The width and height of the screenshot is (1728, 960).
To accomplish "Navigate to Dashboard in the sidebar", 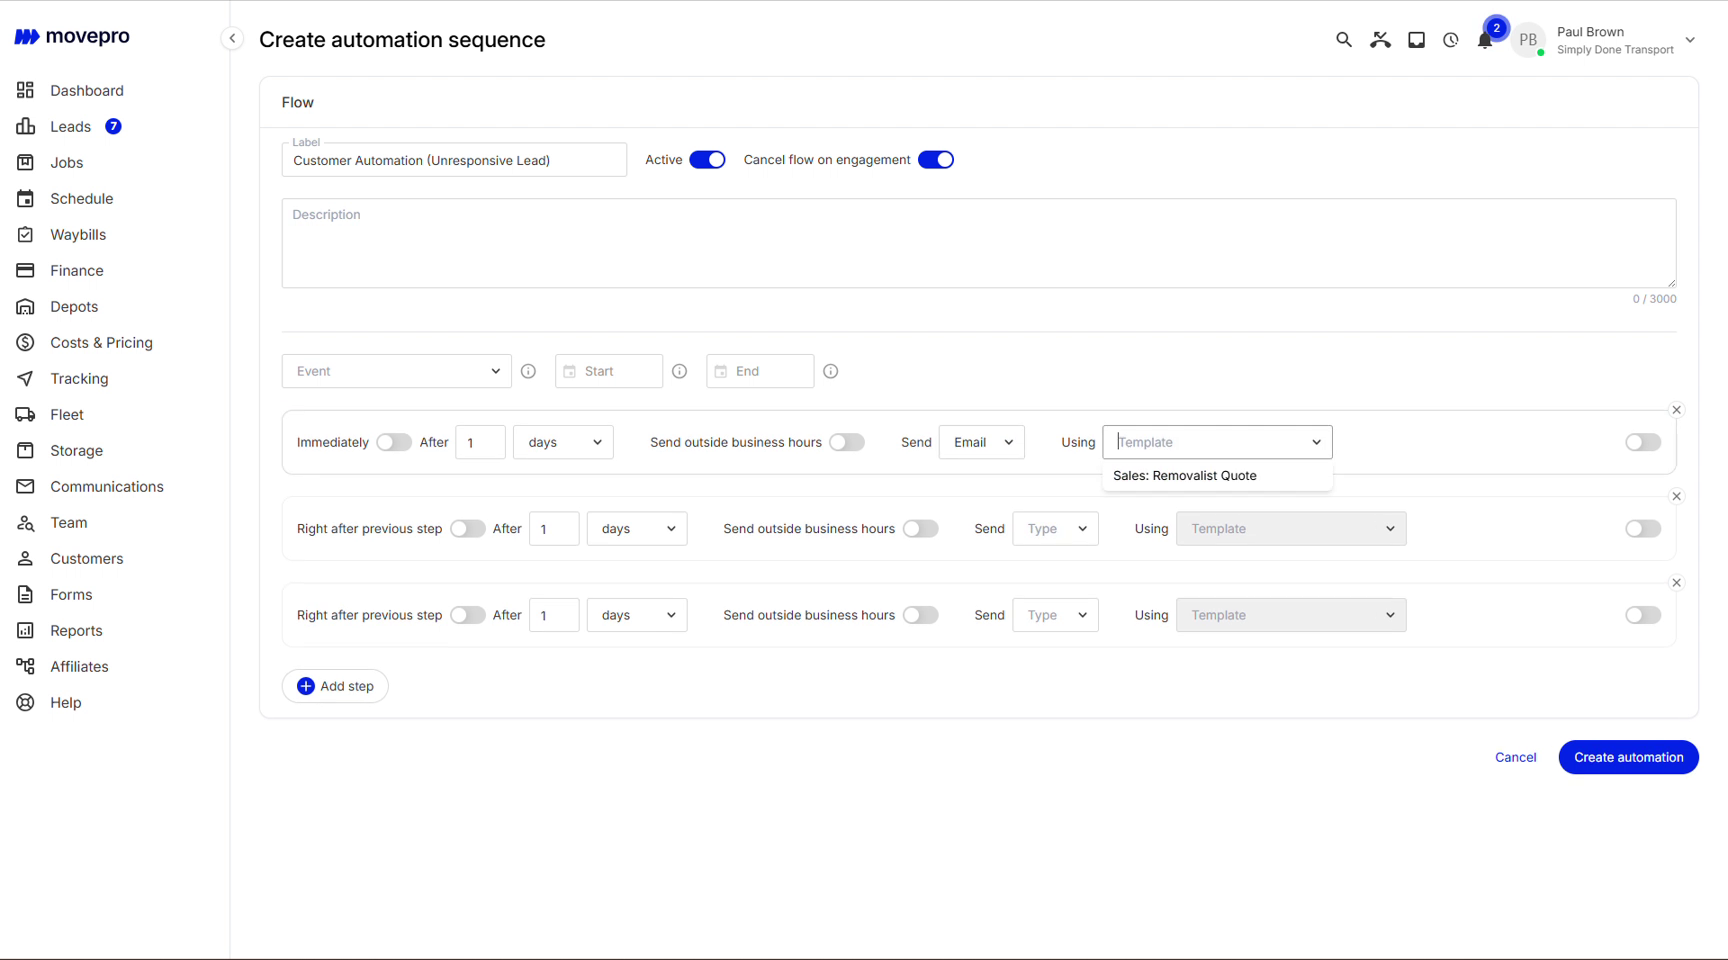I will tap(87, 91).
